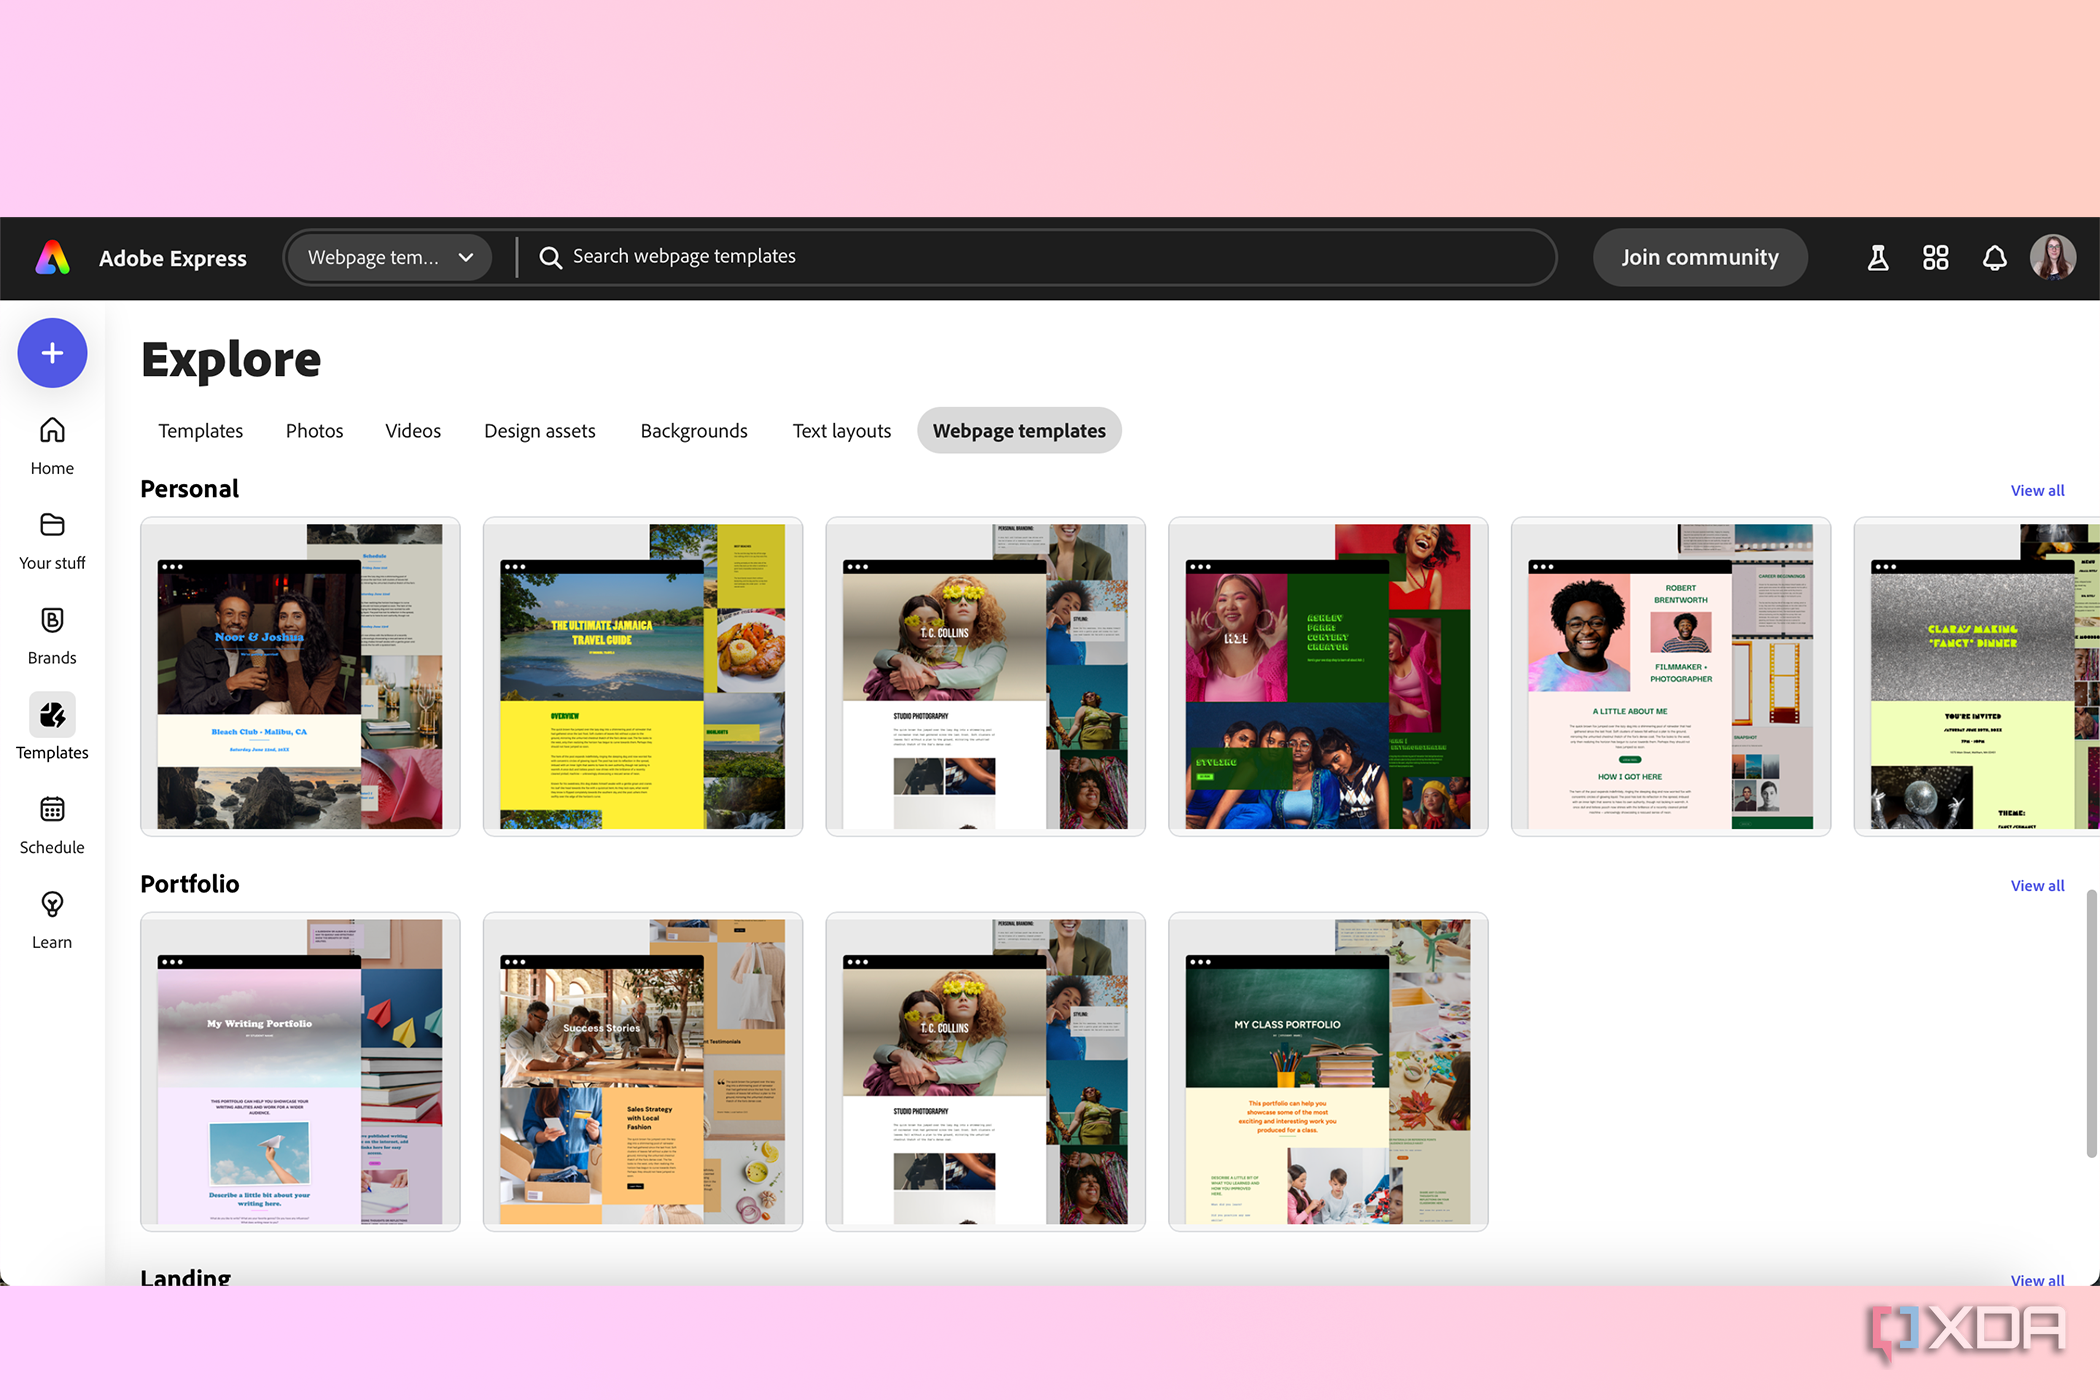
Task: Open the apps grid icon
Action: tap(1935, 258)
